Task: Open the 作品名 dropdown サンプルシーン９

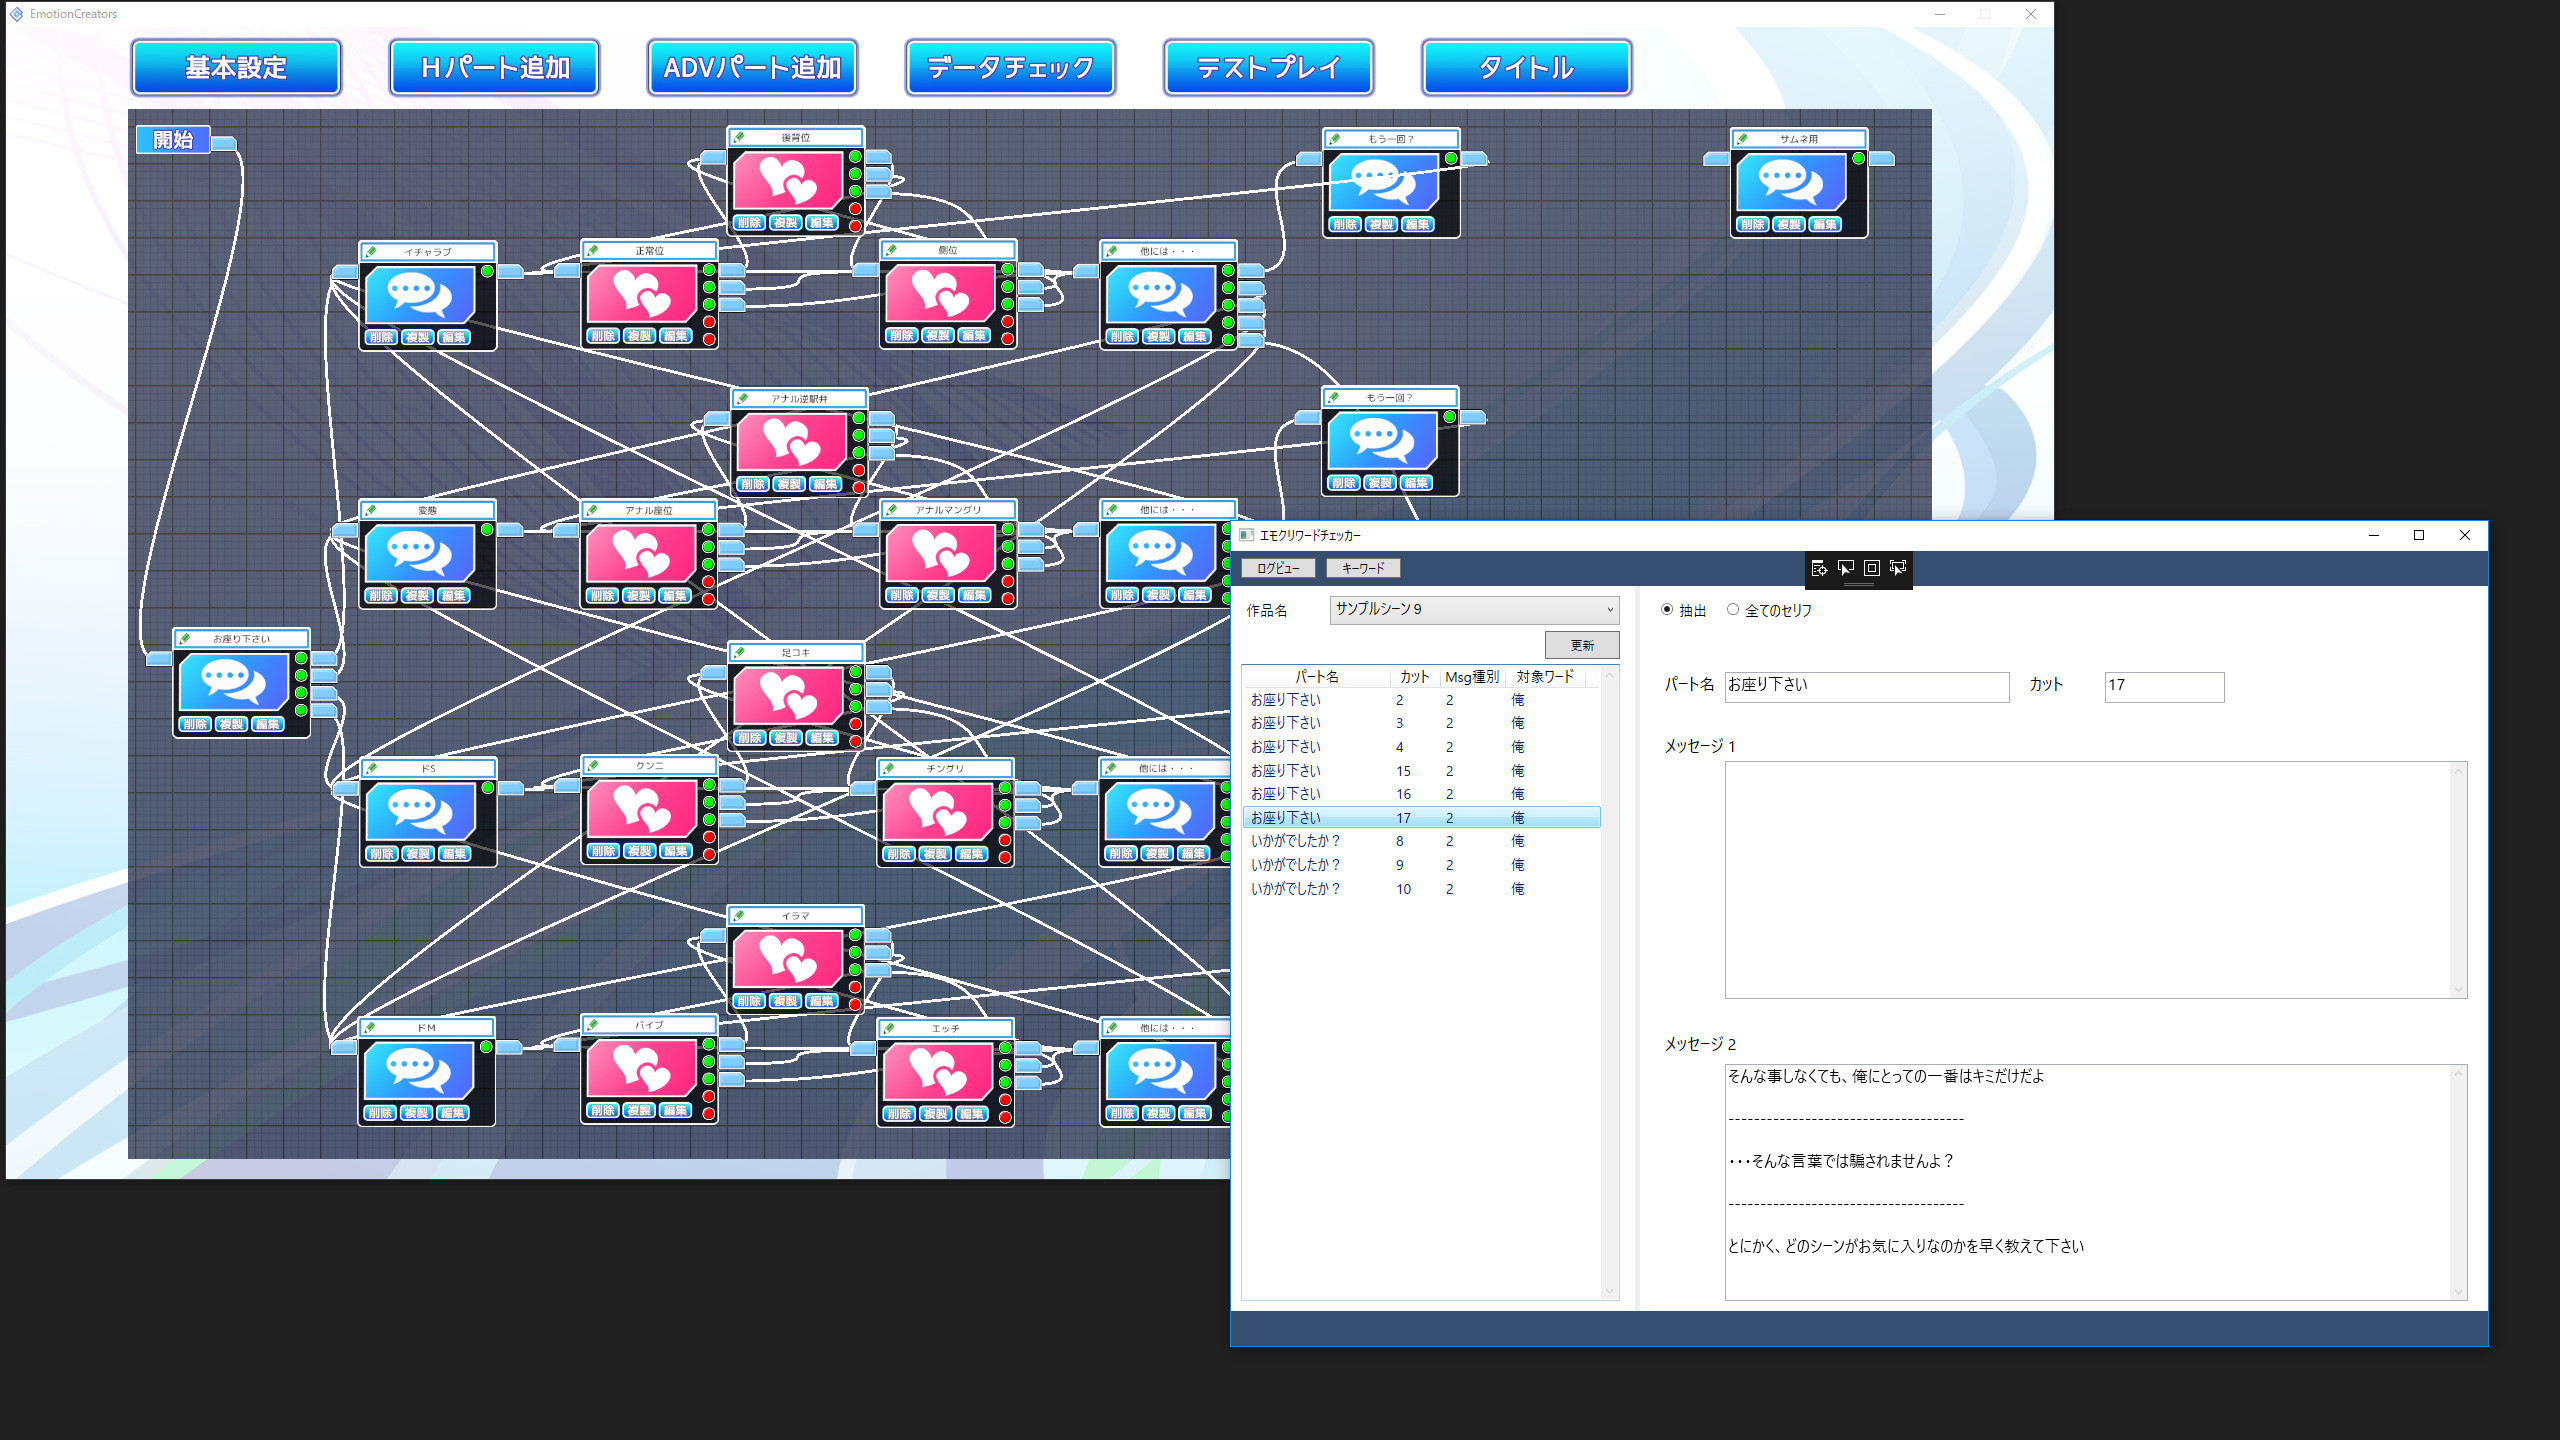Action: (x=1474, y=609)
